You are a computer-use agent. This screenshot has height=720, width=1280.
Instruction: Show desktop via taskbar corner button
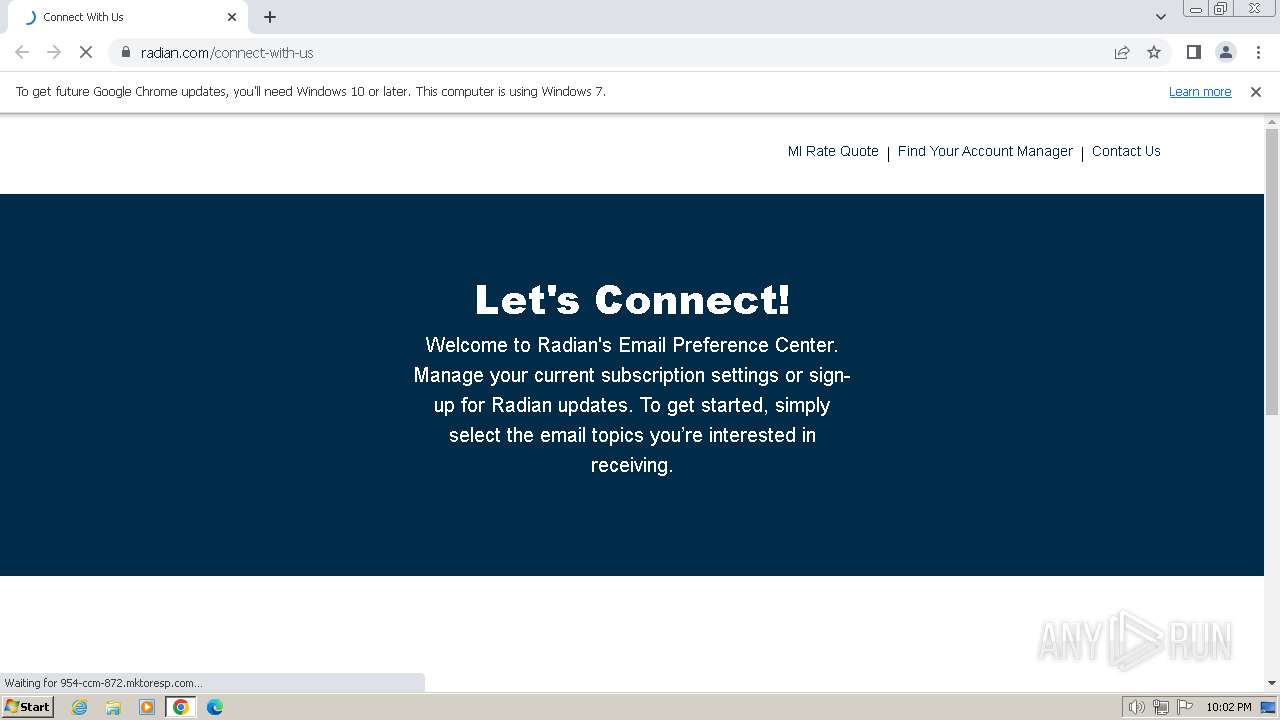pyautogui.click(x=1269, y=707)
